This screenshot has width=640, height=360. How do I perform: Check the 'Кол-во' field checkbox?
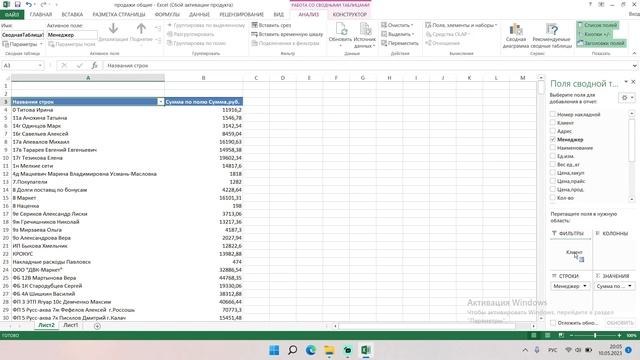[x=553, y=198]
